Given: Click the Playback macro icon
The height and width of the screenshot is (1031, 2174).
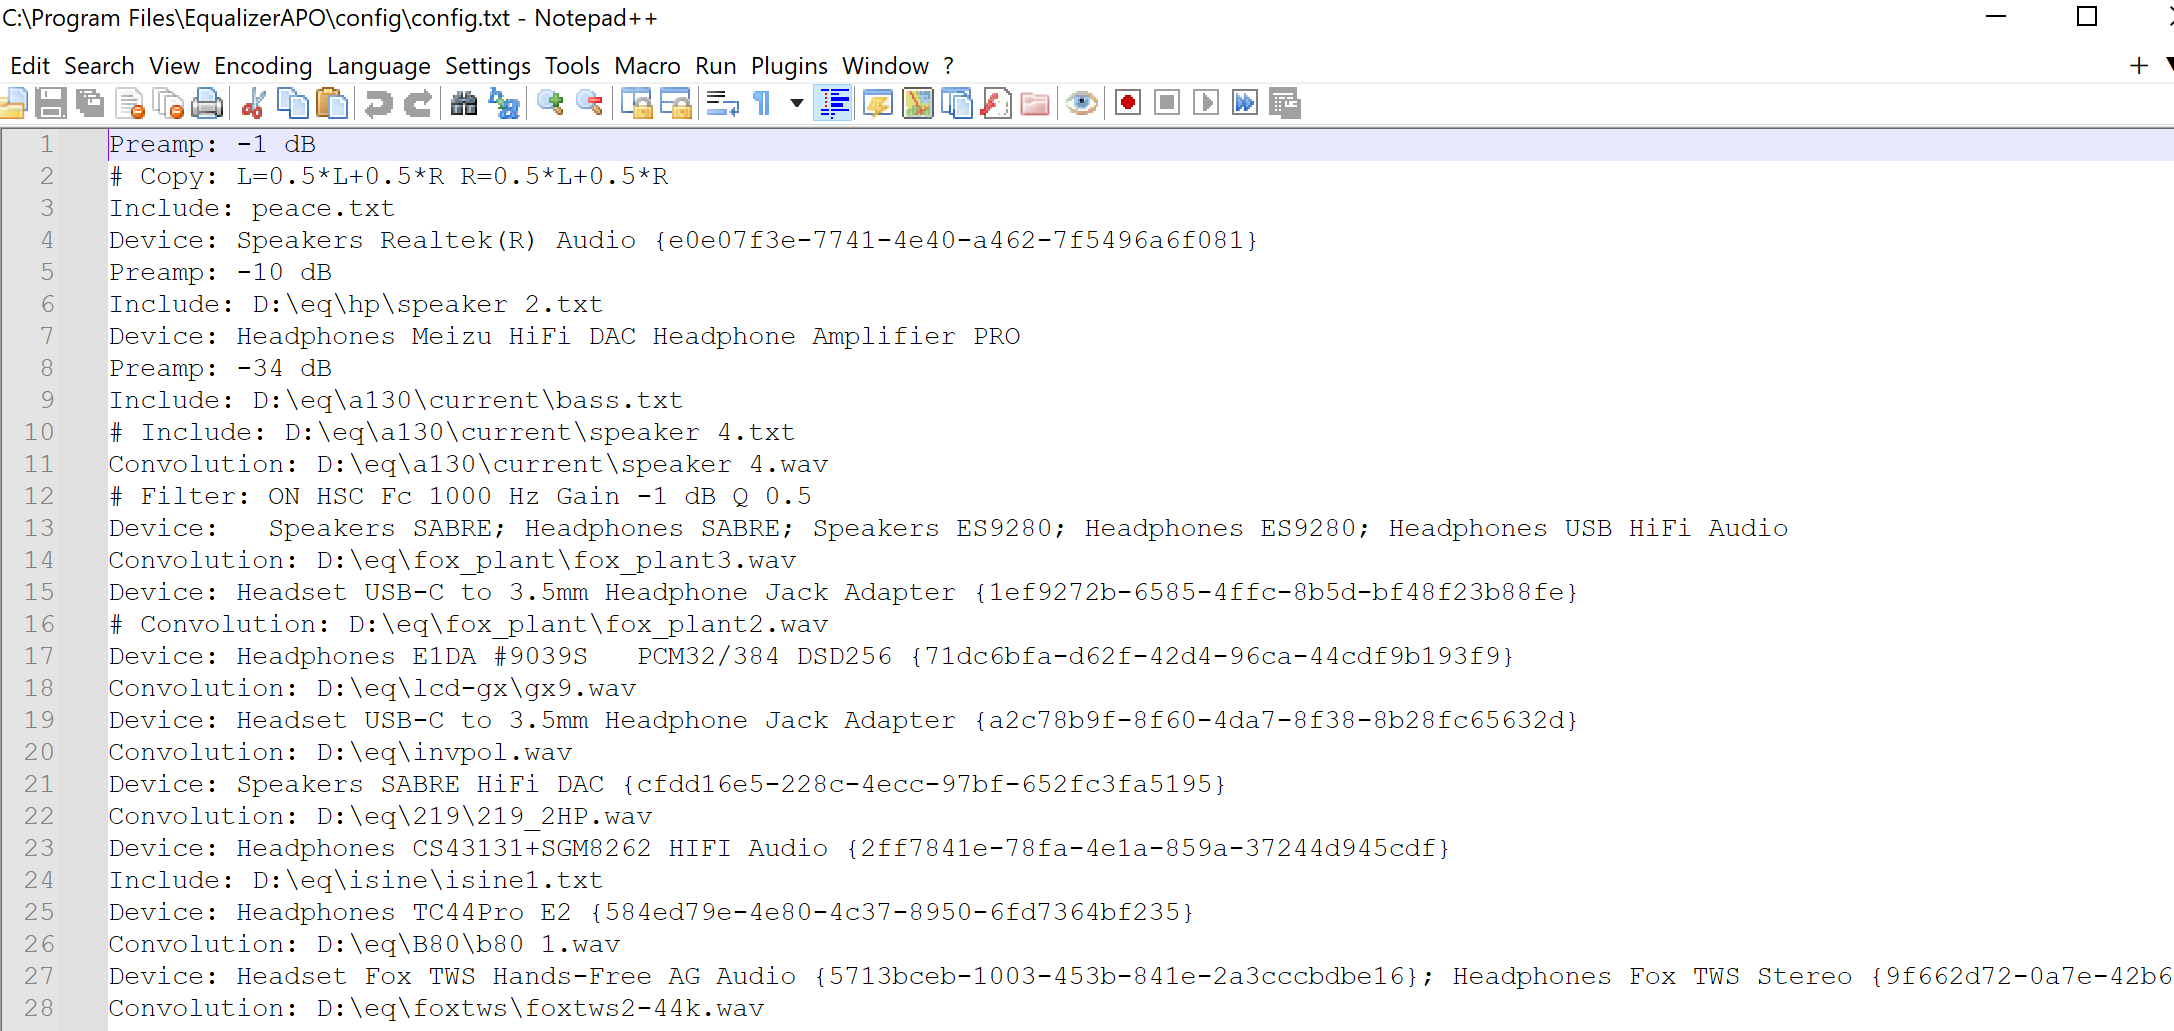Looking at the screenshot, I should 1206,103.
